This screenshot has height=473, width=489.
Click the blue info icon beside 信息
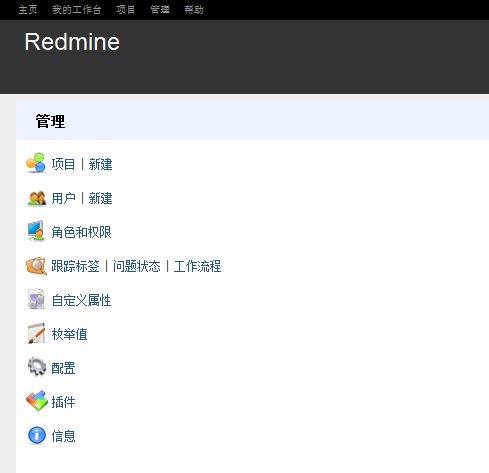coord(37,435)
